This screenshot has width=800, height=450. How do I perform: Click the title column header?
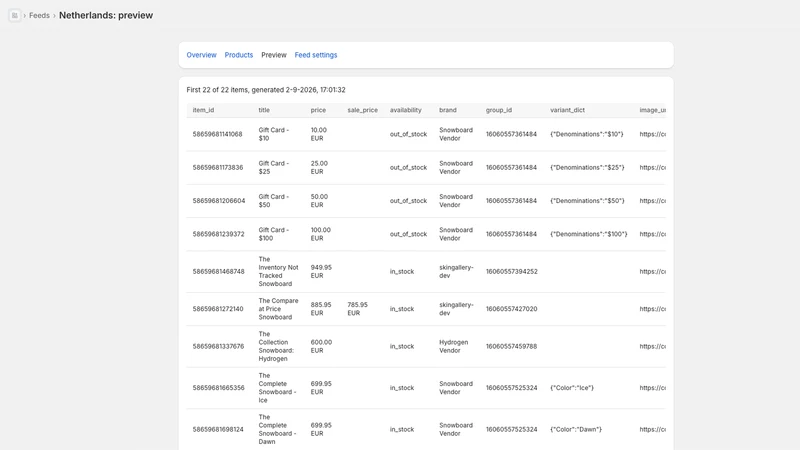coord(264,110)
